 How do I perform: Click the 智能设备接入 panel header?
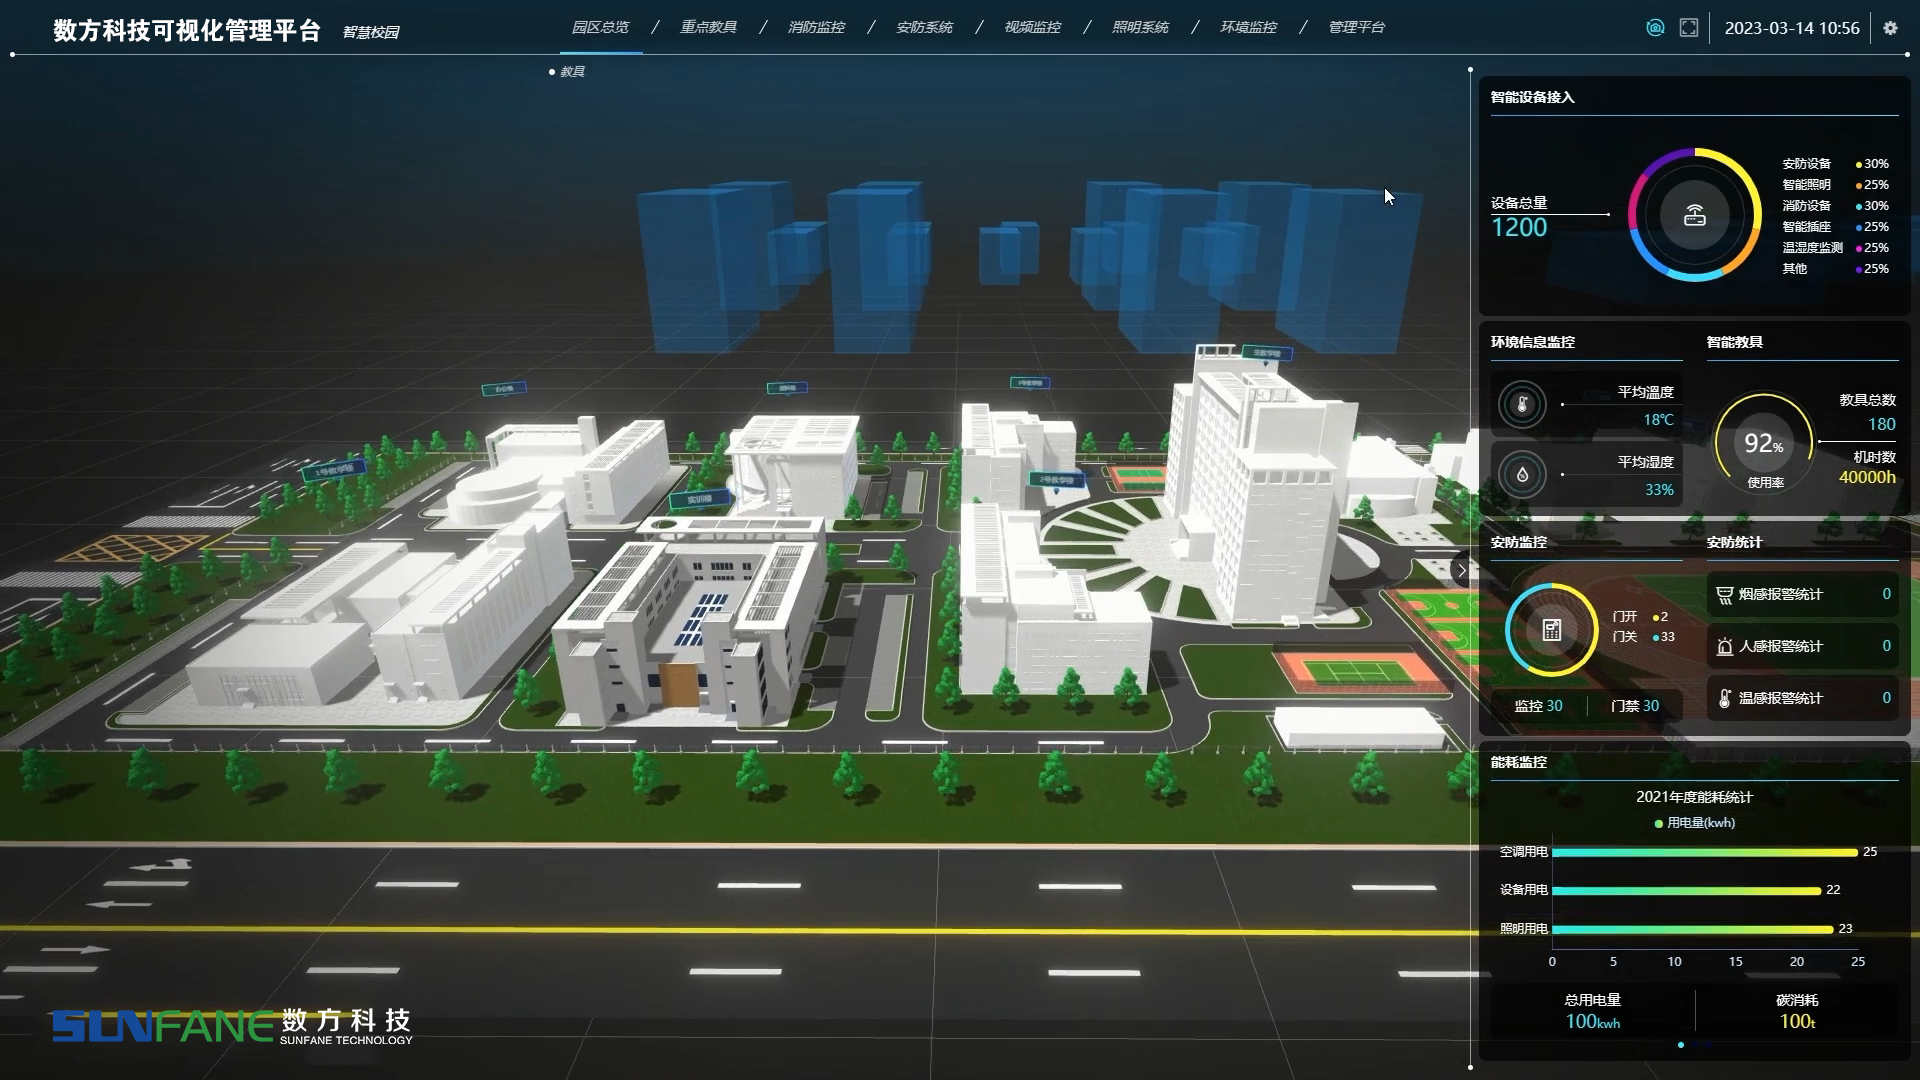coord(1532,97)
